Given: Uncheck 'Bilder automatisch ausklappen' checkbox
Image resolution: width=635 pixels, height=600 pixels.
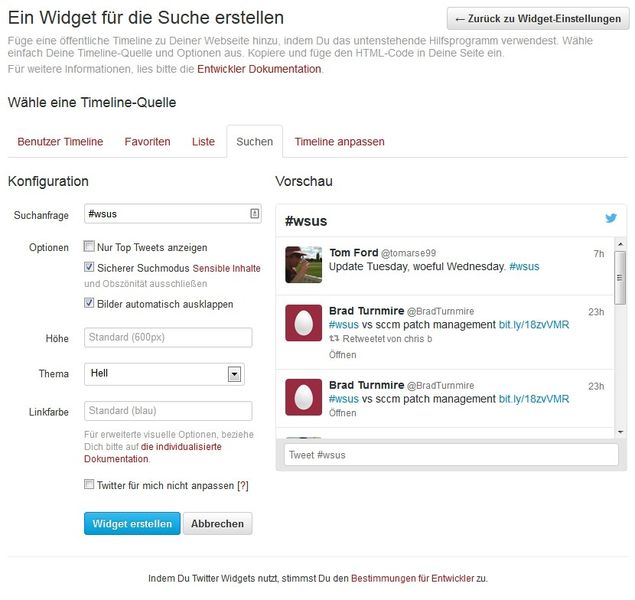Looking at the screenshot, I should [89, 303].
